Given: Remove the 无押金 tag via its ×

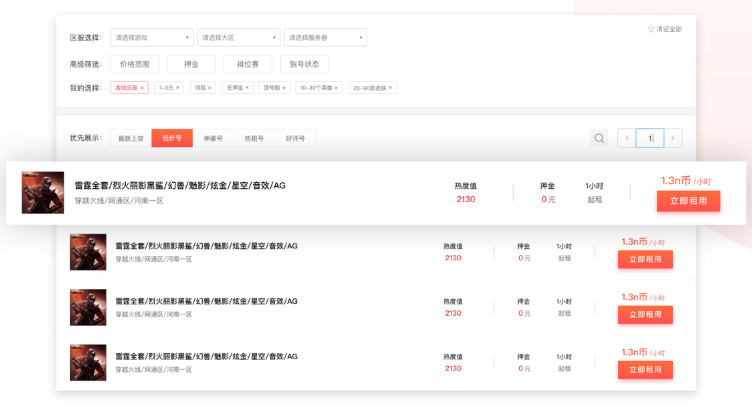Looking at the screenshot, I should [x=247, y=88].
